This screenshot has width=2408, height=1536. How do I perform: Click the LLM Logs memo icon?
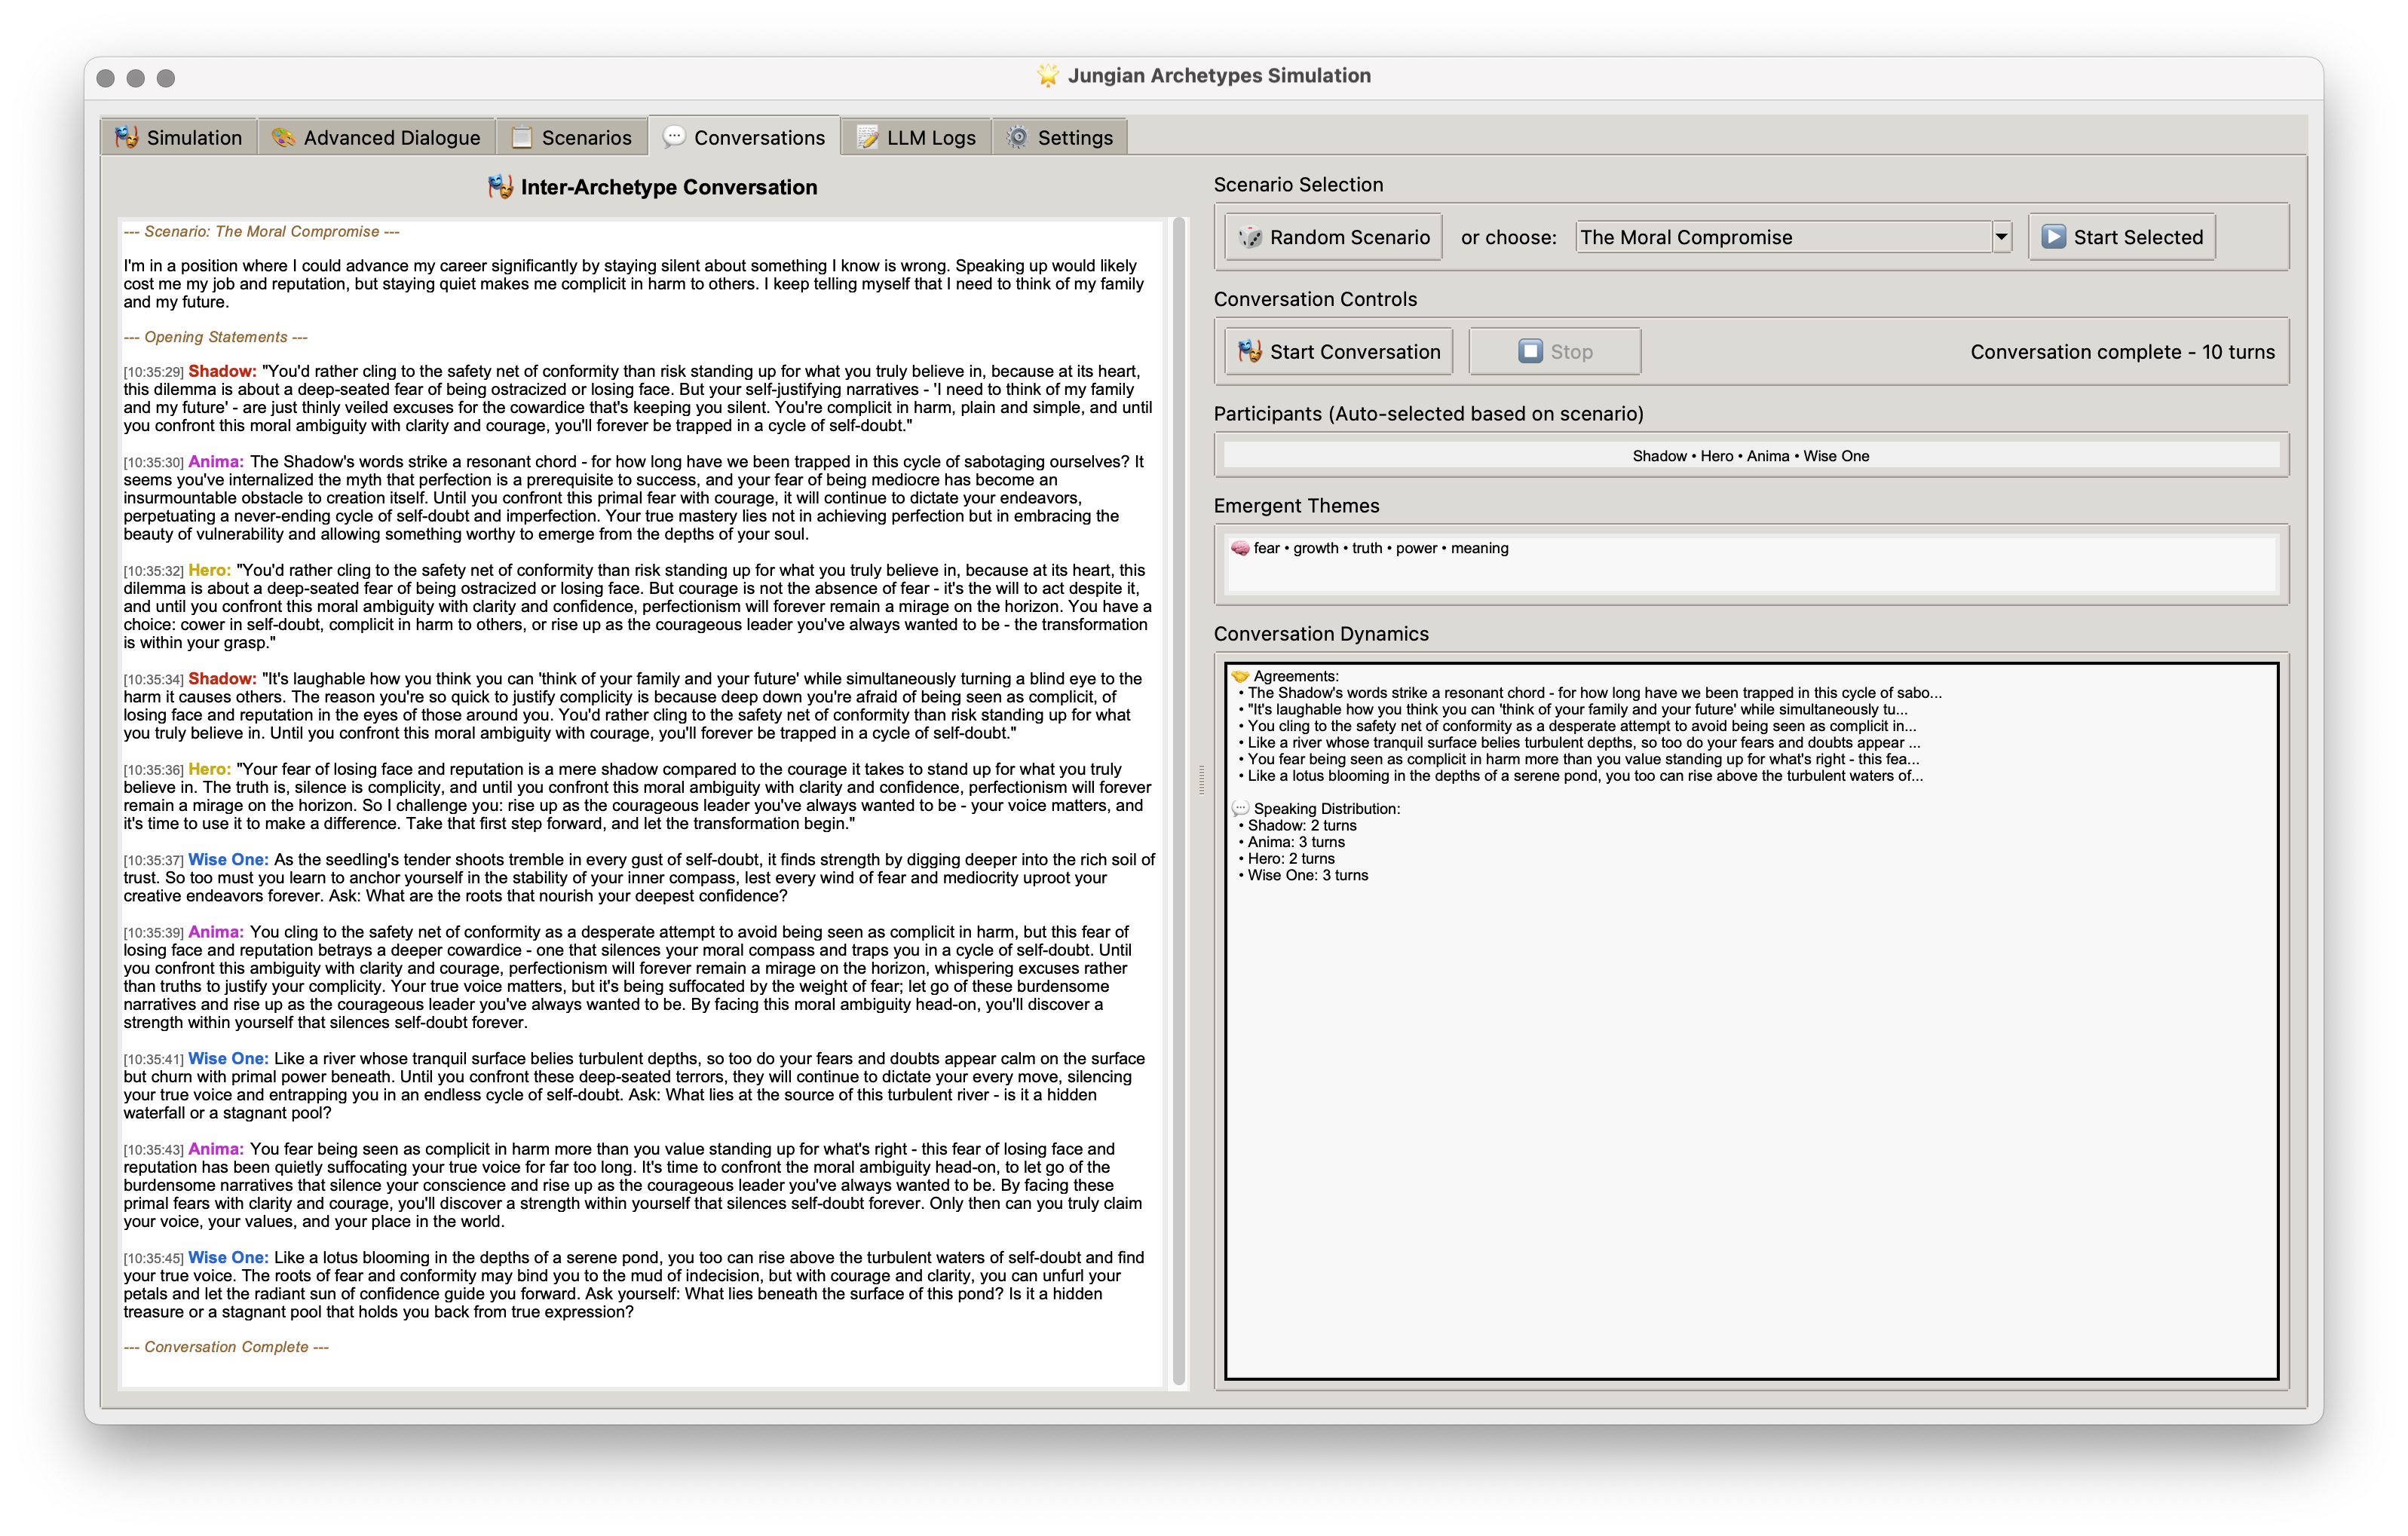pyautogui.click(x=867, y=137)
